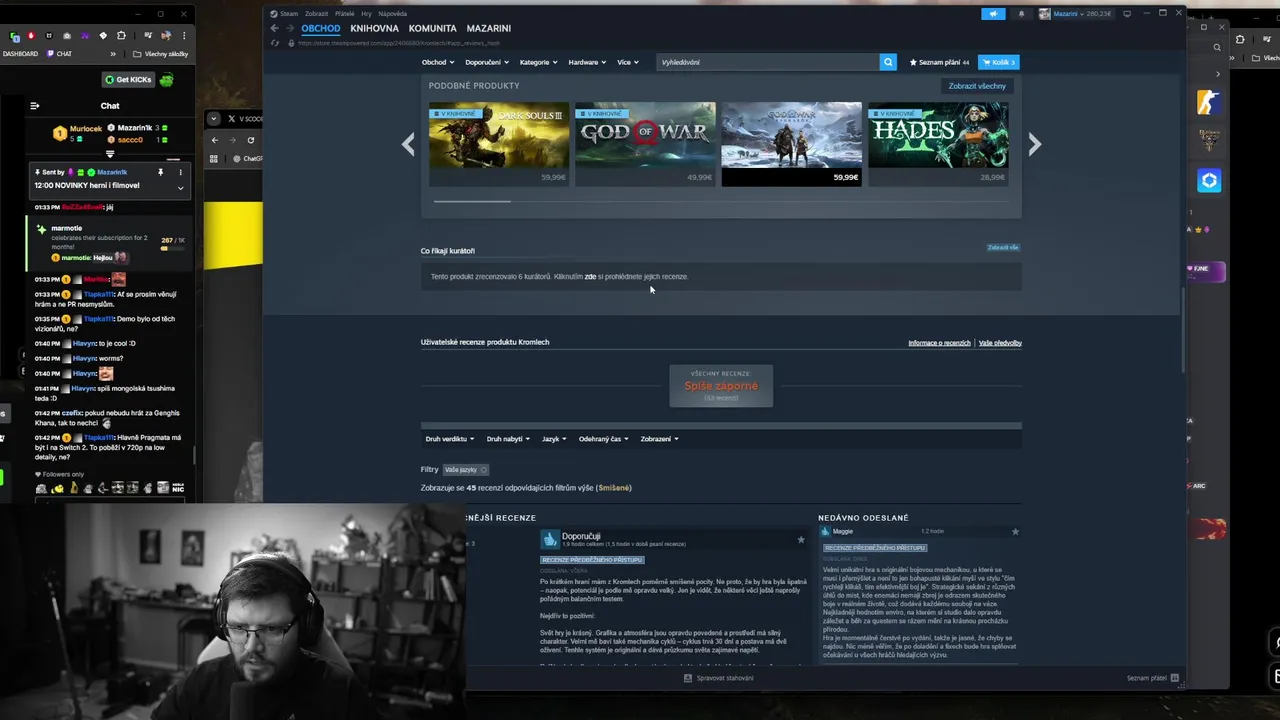Open the Obchod store dropdown

click(x=437, y=62)
